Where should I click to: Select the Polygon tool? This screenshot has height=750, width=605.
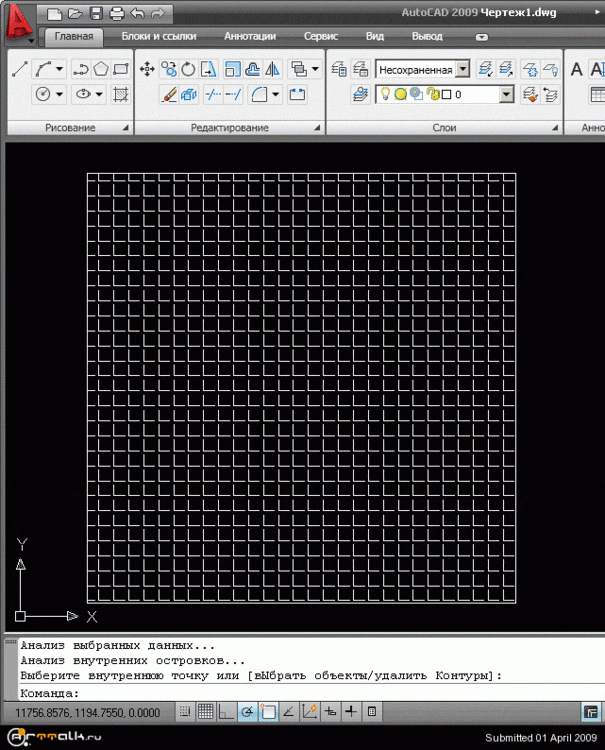click(x=100, y=69)
